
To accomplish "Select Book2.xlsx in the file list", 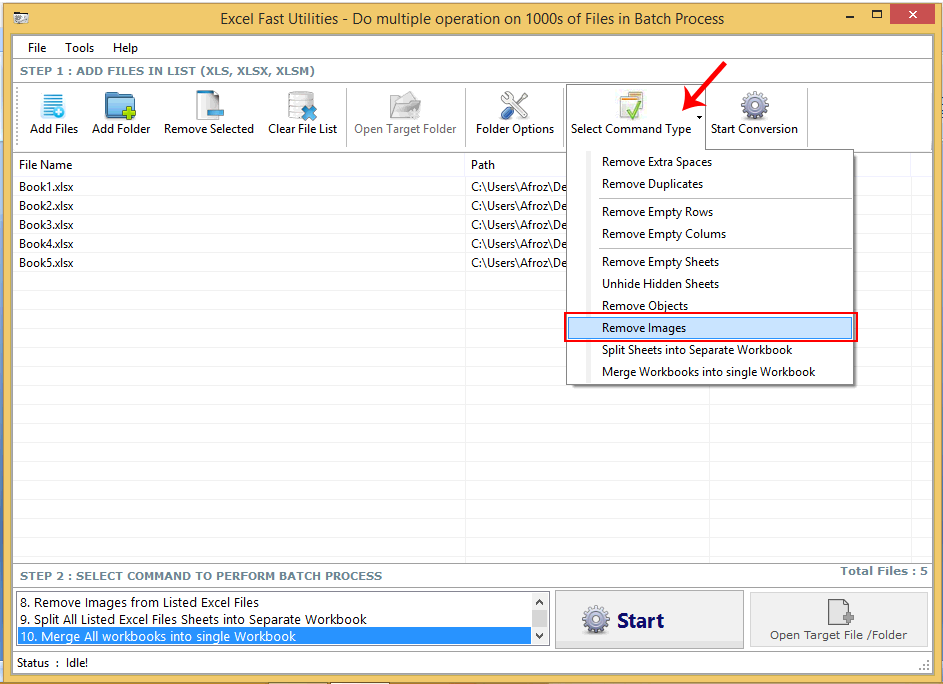I will 46,205.
